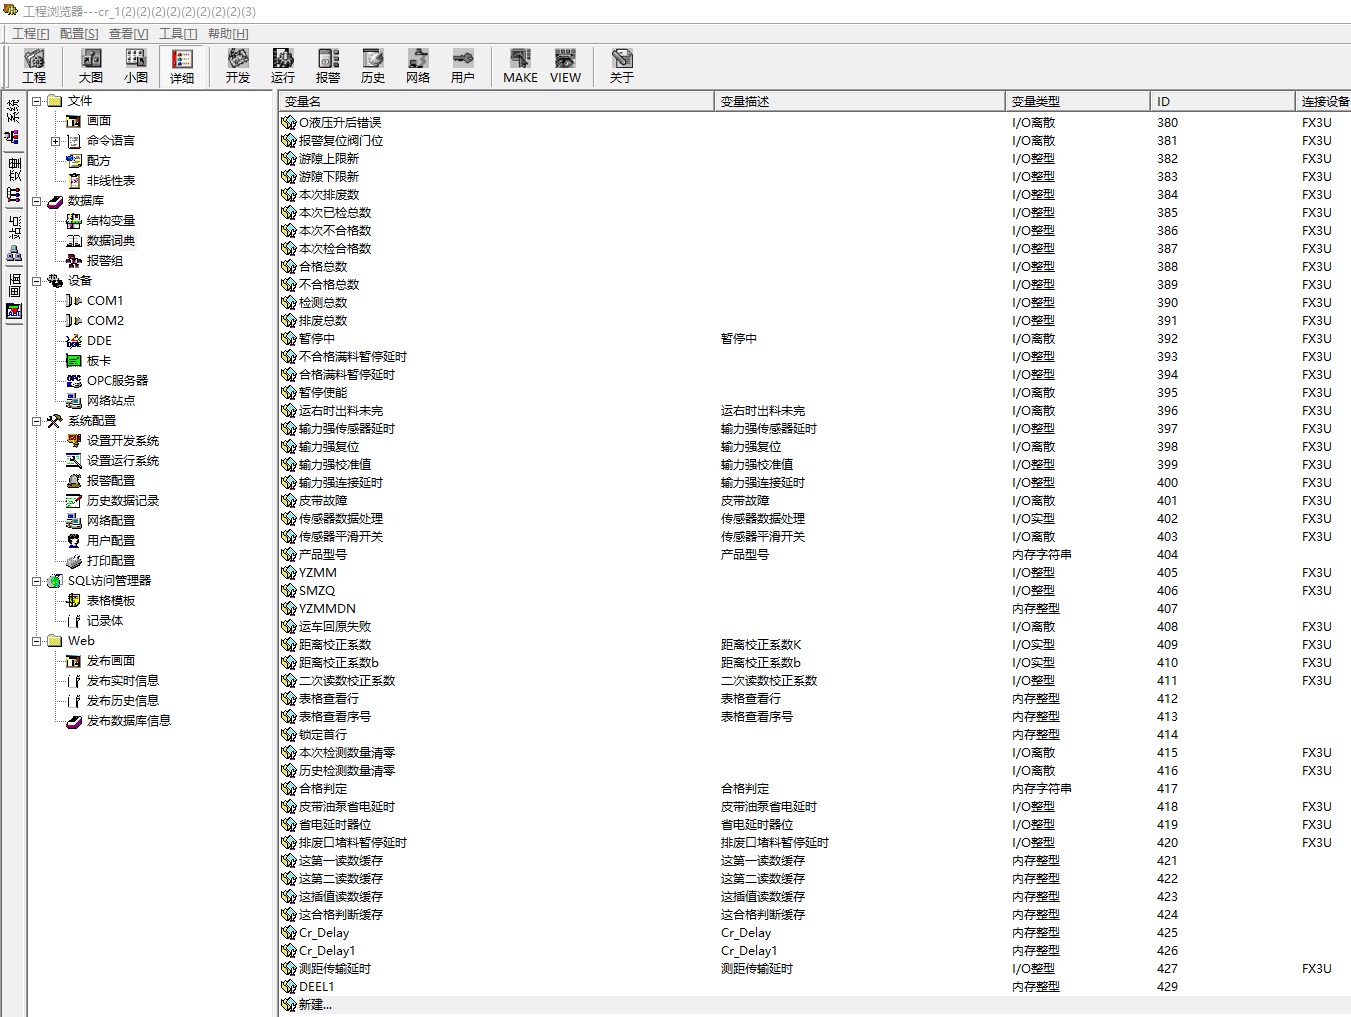Collapse the 系统配置 tree node
Image resolution: width=1351 pixels, height=1017 pixels.
click(37, 421)
